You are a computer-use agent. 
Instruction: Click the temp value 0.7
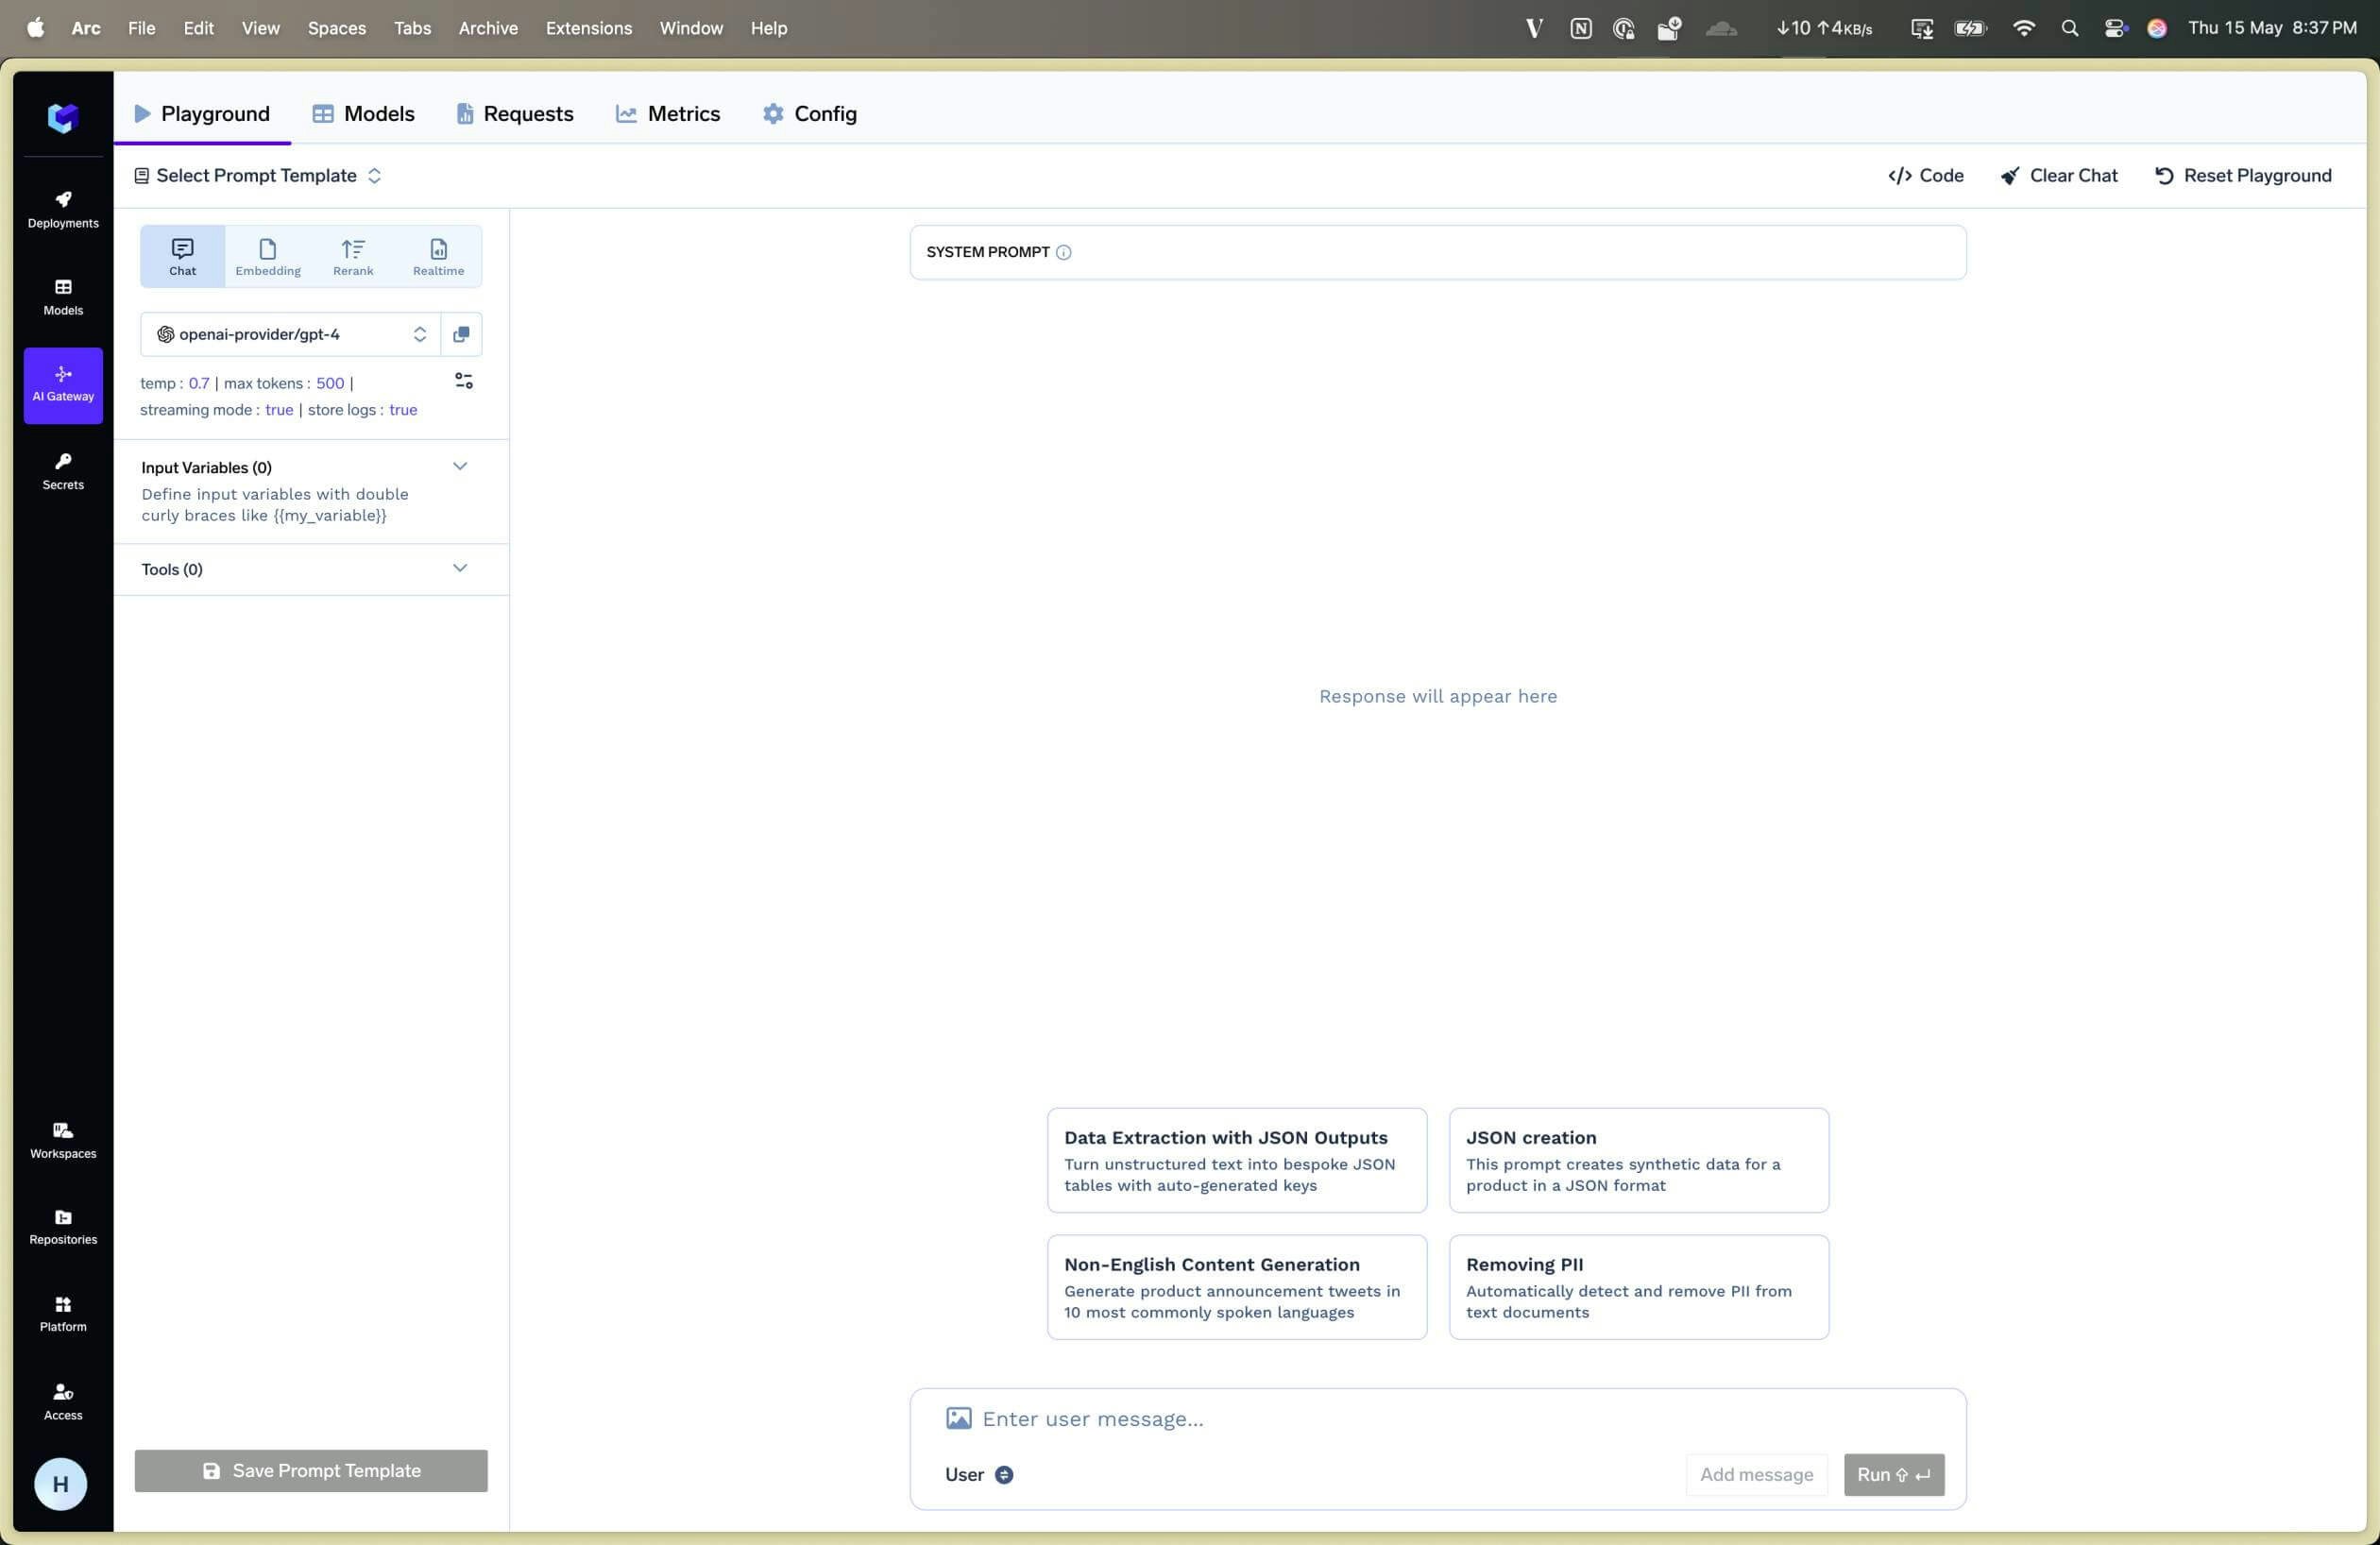coord(199,383)
